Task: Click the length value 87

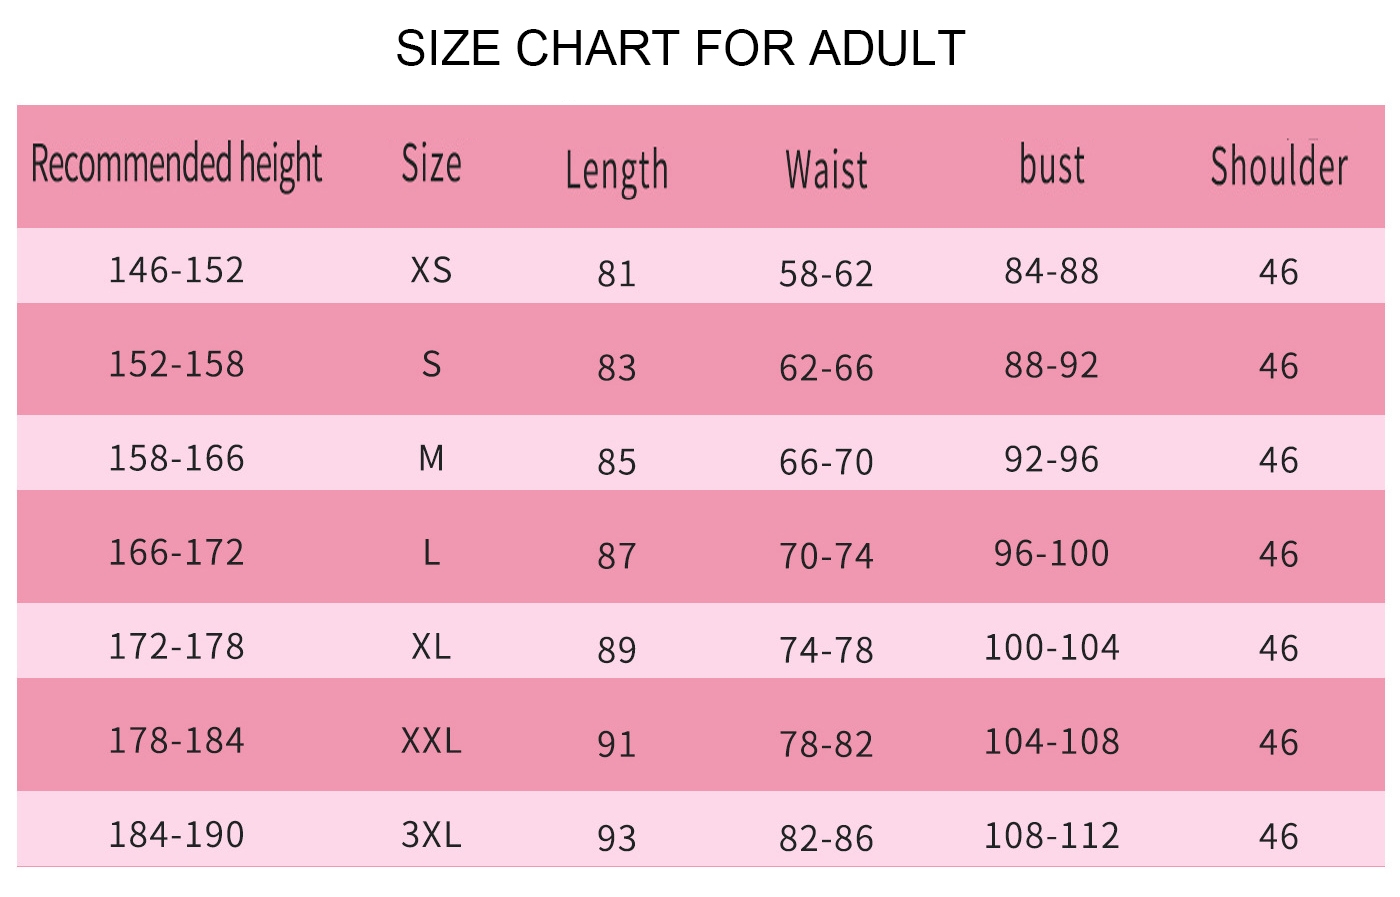Action: [x=616, y=556]
